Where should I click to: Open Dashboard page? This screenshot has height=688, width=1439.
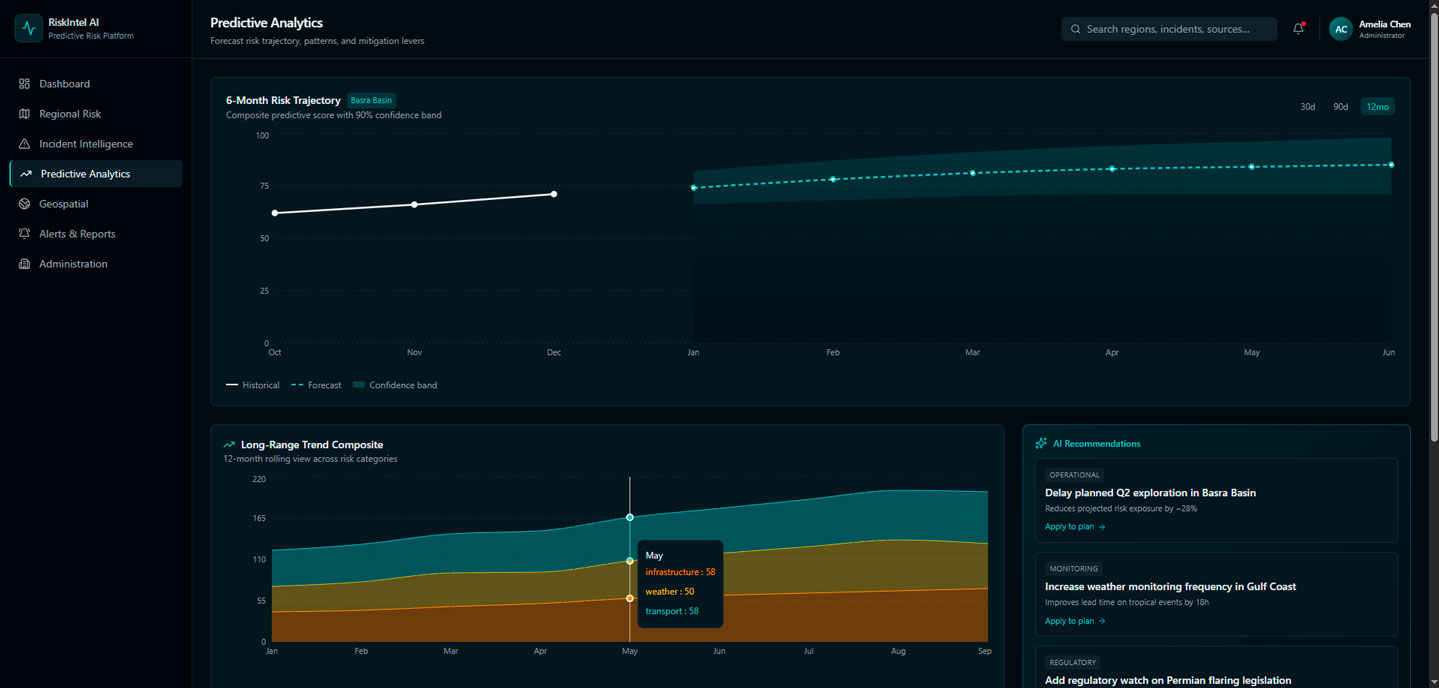[x=96, y=84]
